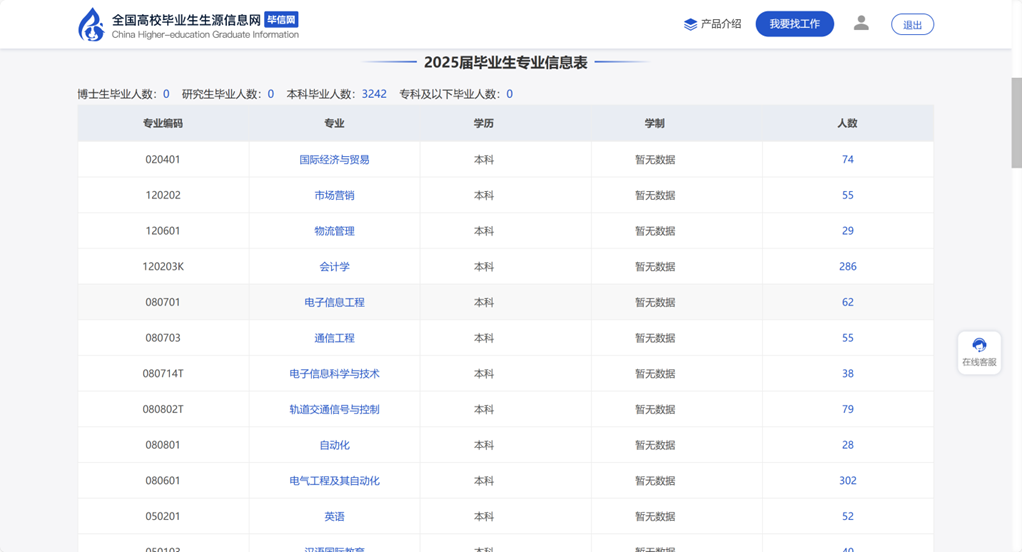Image resolution: width=1022 pixels, height=552 pixels.
Task: Click the 我要找工作 button
Action: click(795, 24)
